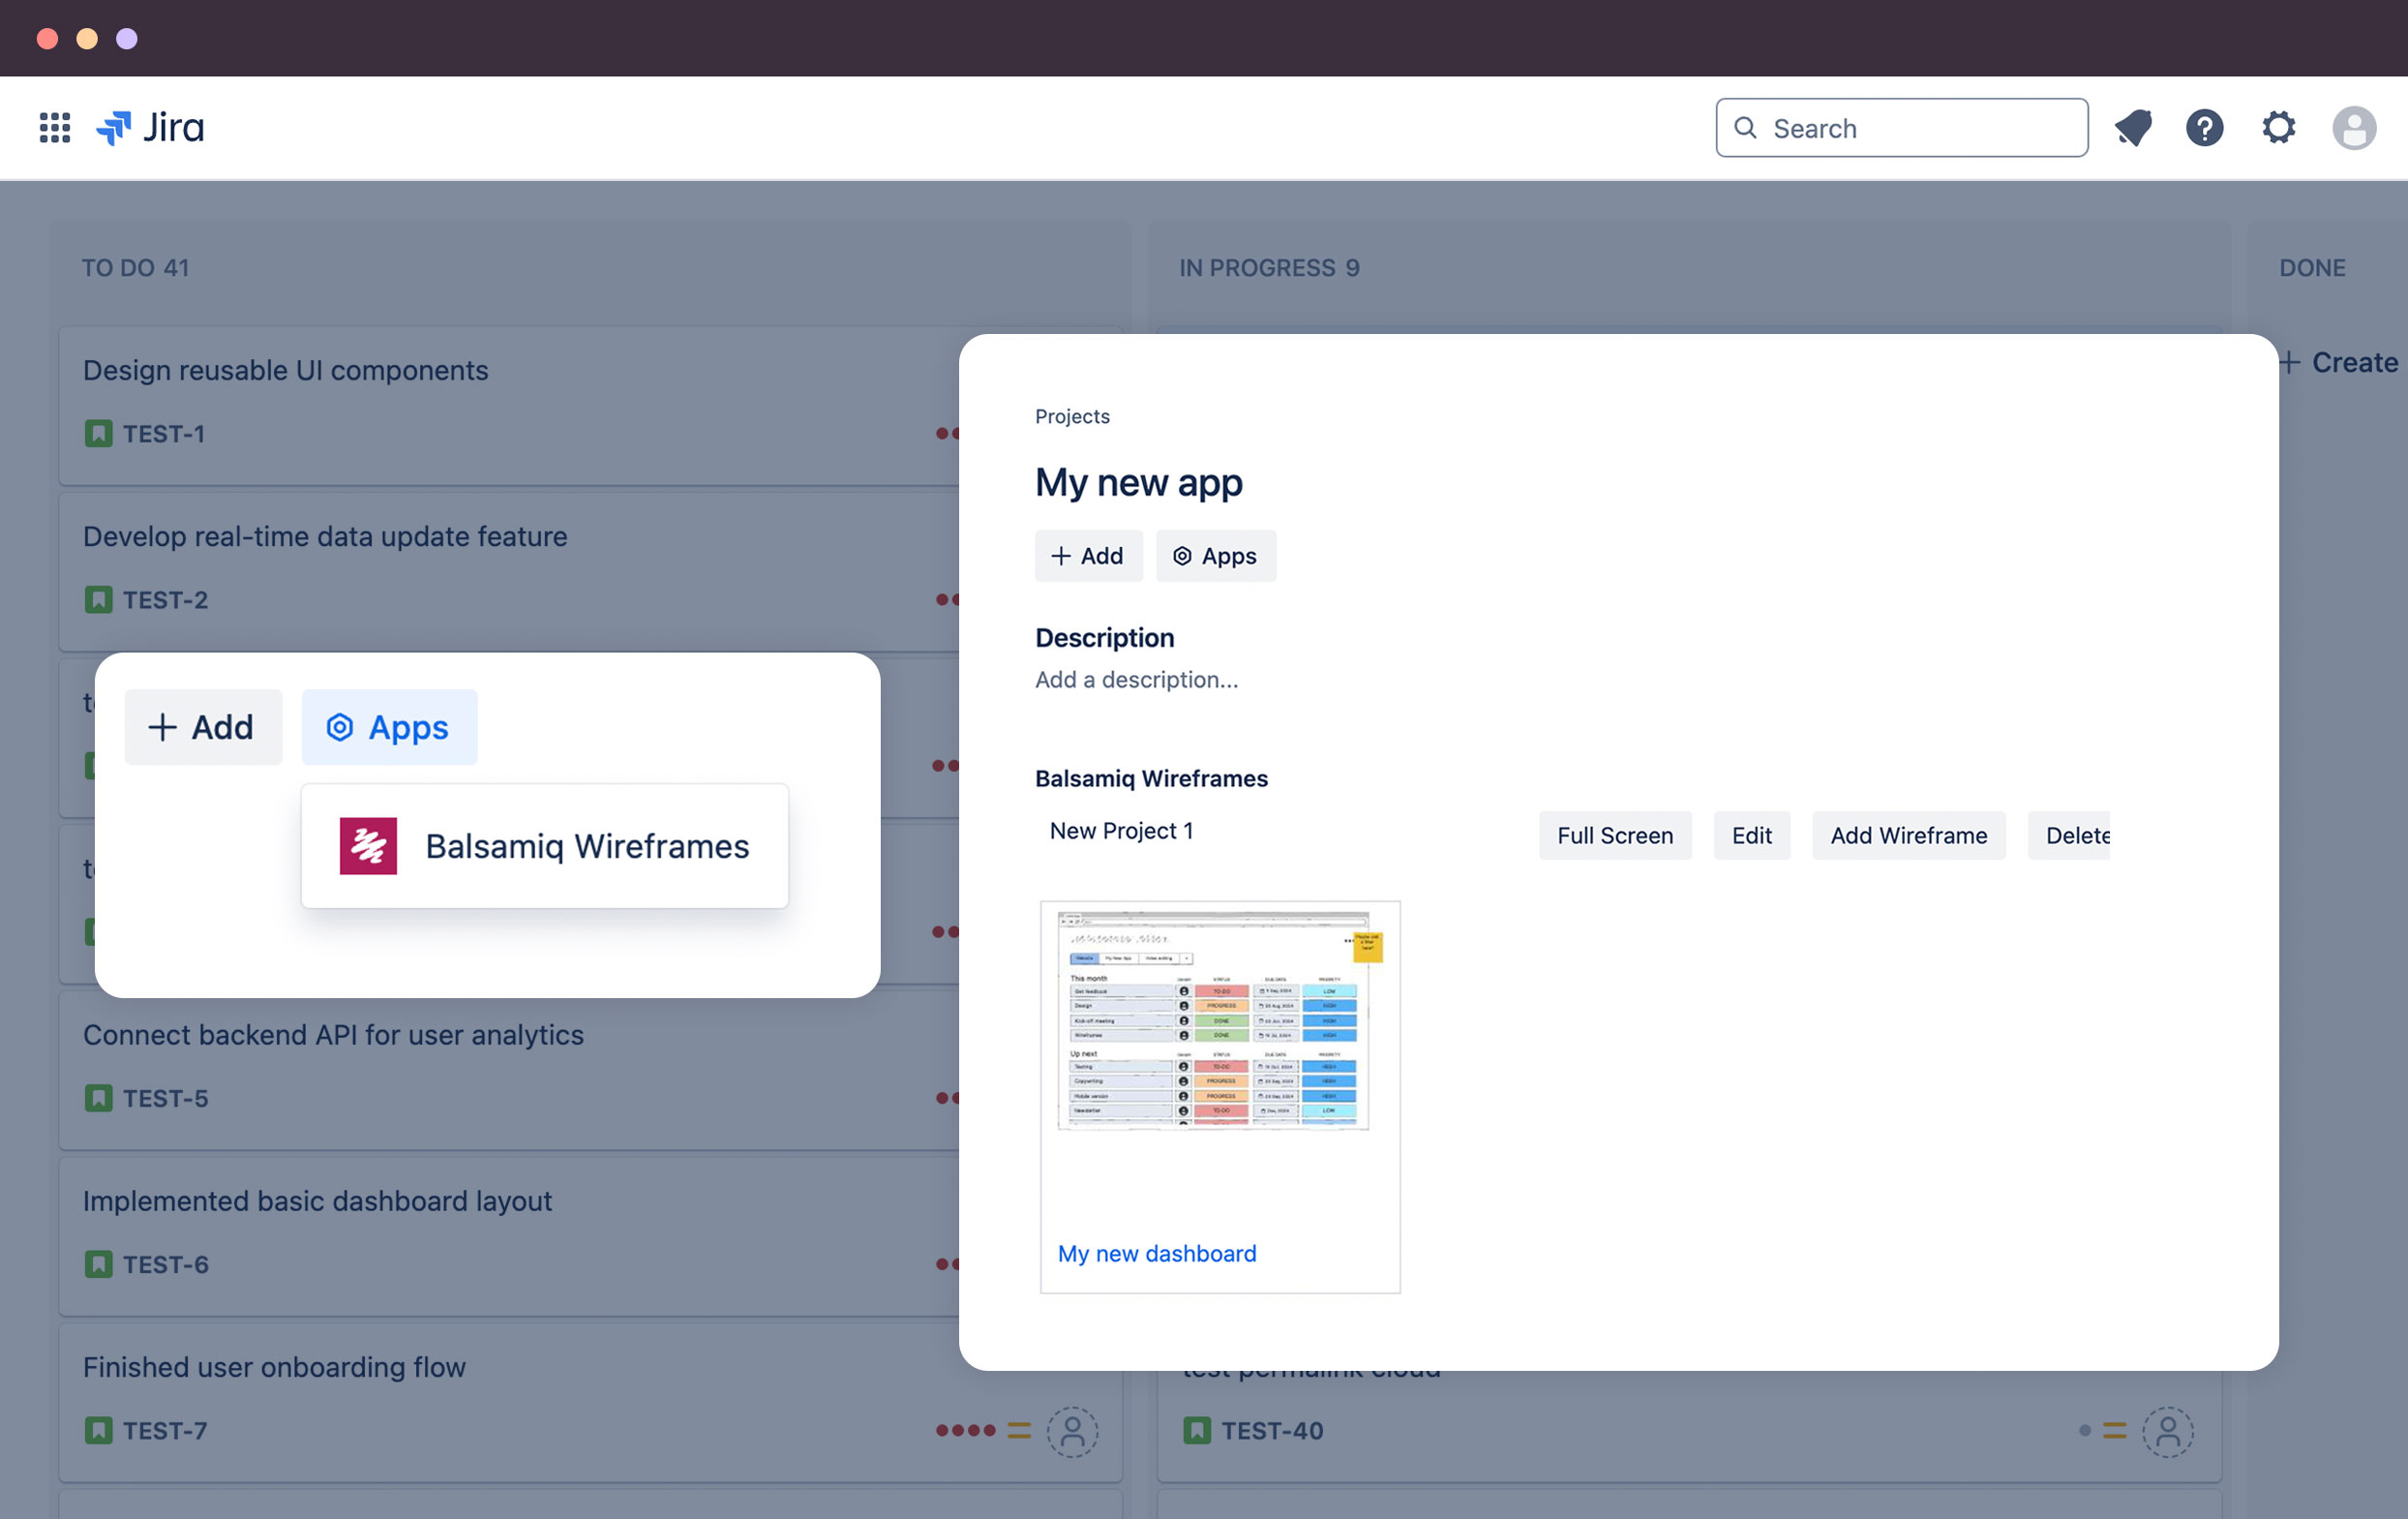Click the Jira logo in the top bar

click(x=155, y=127)
